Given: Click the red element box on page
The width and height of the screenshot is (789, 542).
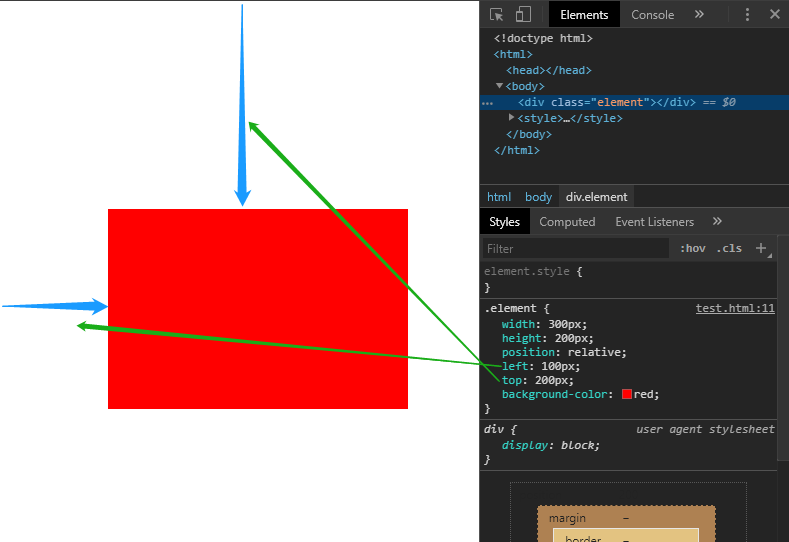Looking at the screenshot, I should [x=258, y=308].
